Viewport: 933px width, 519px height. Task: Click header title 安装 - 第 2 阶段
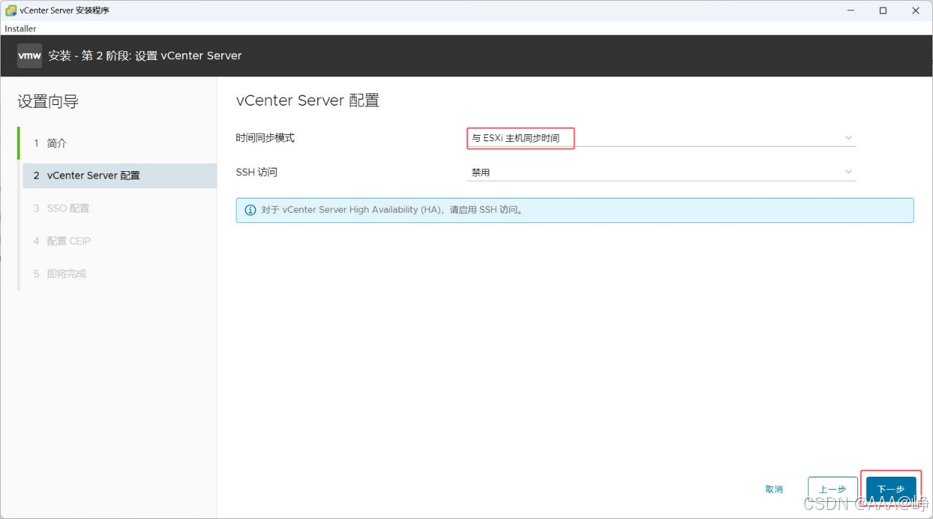tap(145, 56)
